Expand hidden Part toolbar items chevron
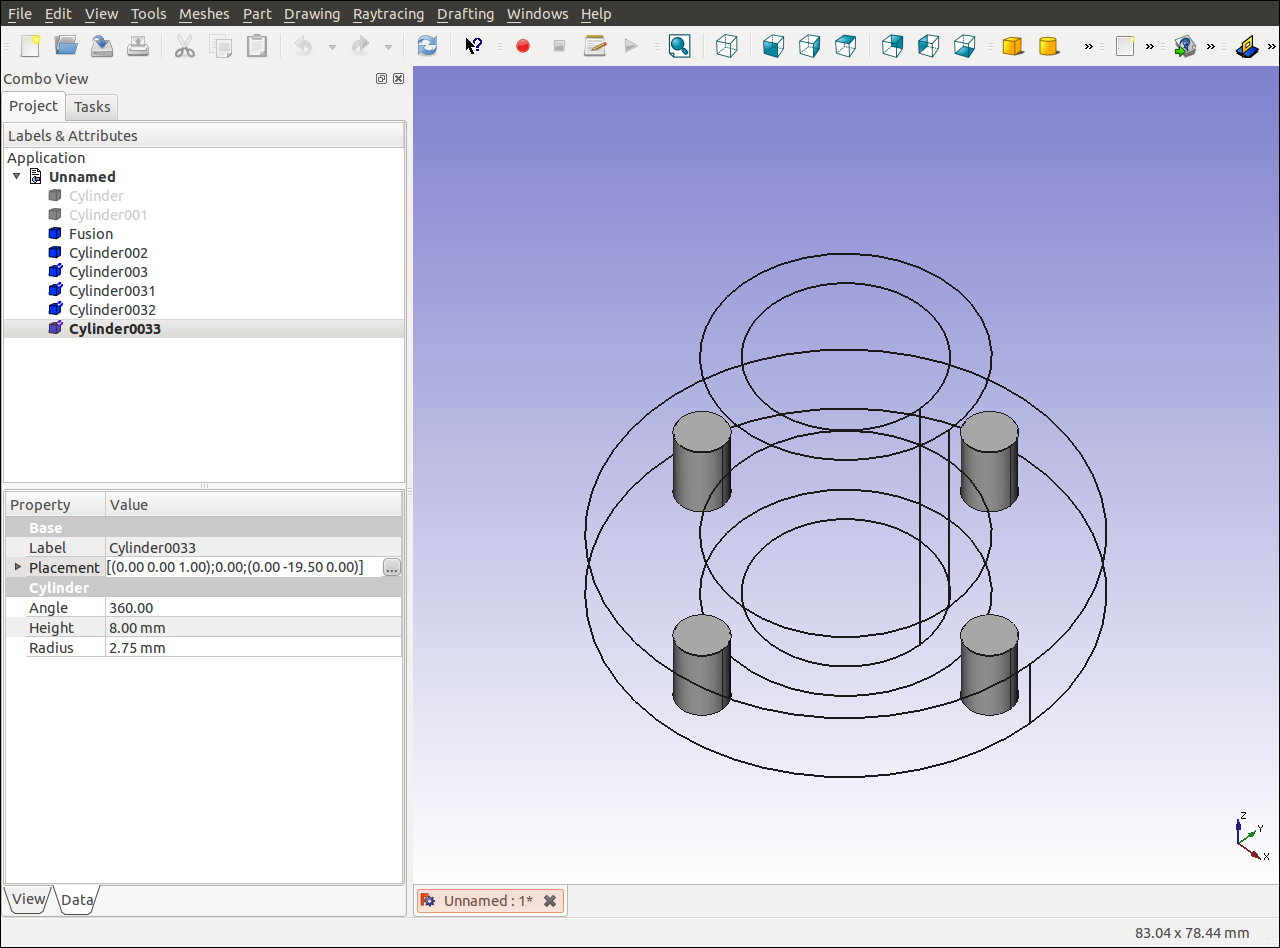Viewport: 1280px width, 948px height. (1089, 46)
